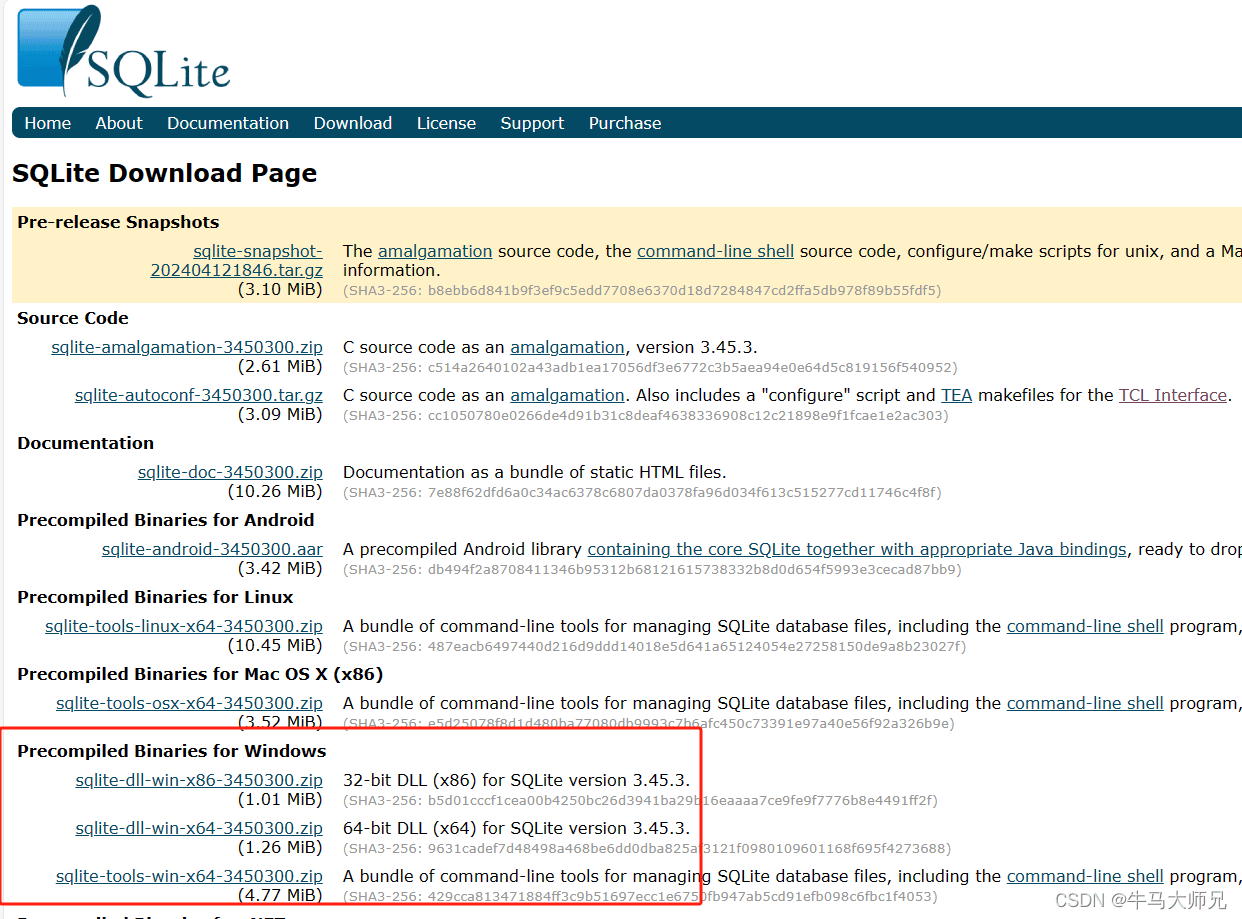The image size is (1242, 919).
Task: Download sqlite-amalgamation-3450300.zip
Action: pyautogui.click(x=187, y=347)
